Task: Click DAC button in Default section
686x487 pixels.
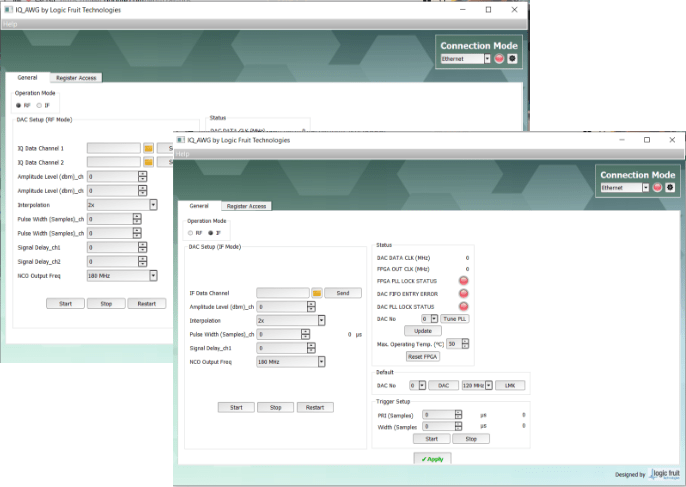Action: pos(443,385)
